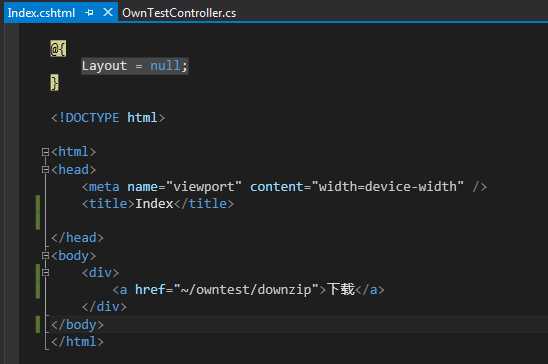Screen dimensions: 548x364
Task: Collapse the body tag block
Action: (x=45, y=256)
